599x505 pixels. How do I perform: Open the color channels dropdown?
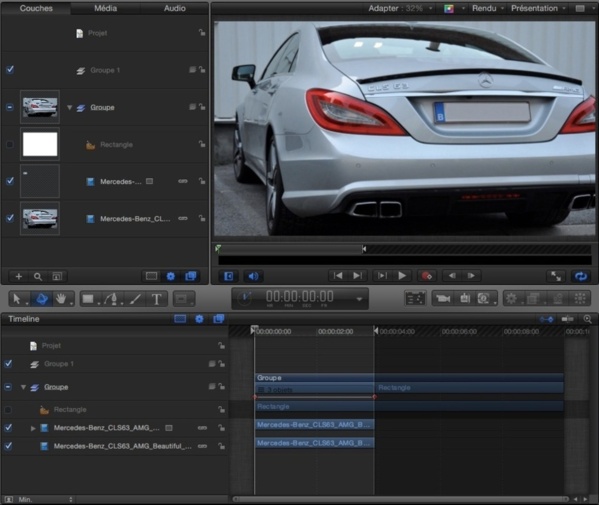point(454,8)
